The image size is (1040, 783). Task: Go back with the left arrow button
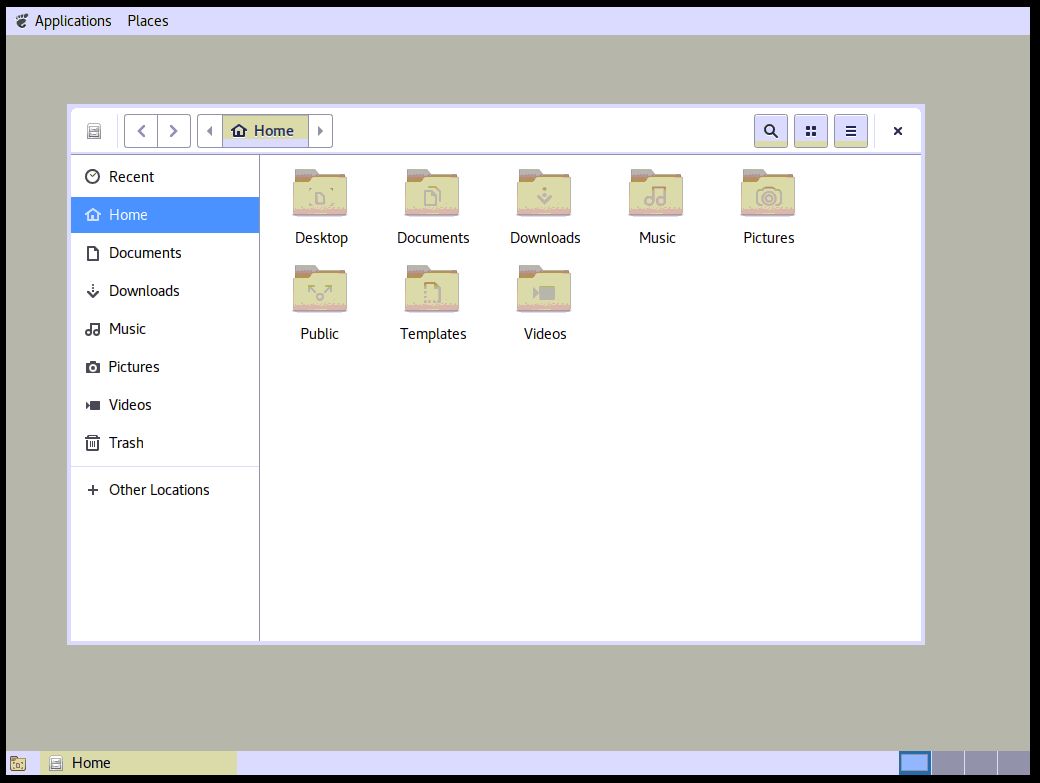pos(141,131)
